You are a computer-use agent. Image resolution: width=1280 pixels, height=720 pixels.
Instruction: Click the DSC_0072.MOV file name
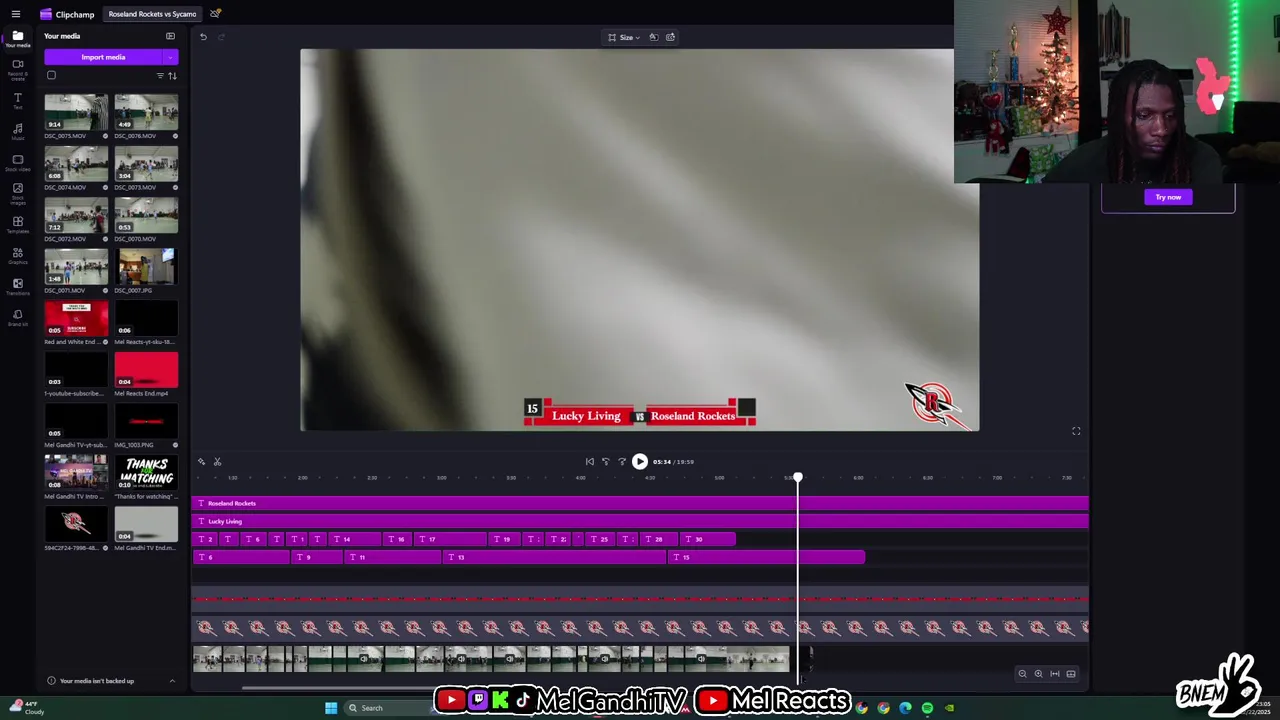65,239
